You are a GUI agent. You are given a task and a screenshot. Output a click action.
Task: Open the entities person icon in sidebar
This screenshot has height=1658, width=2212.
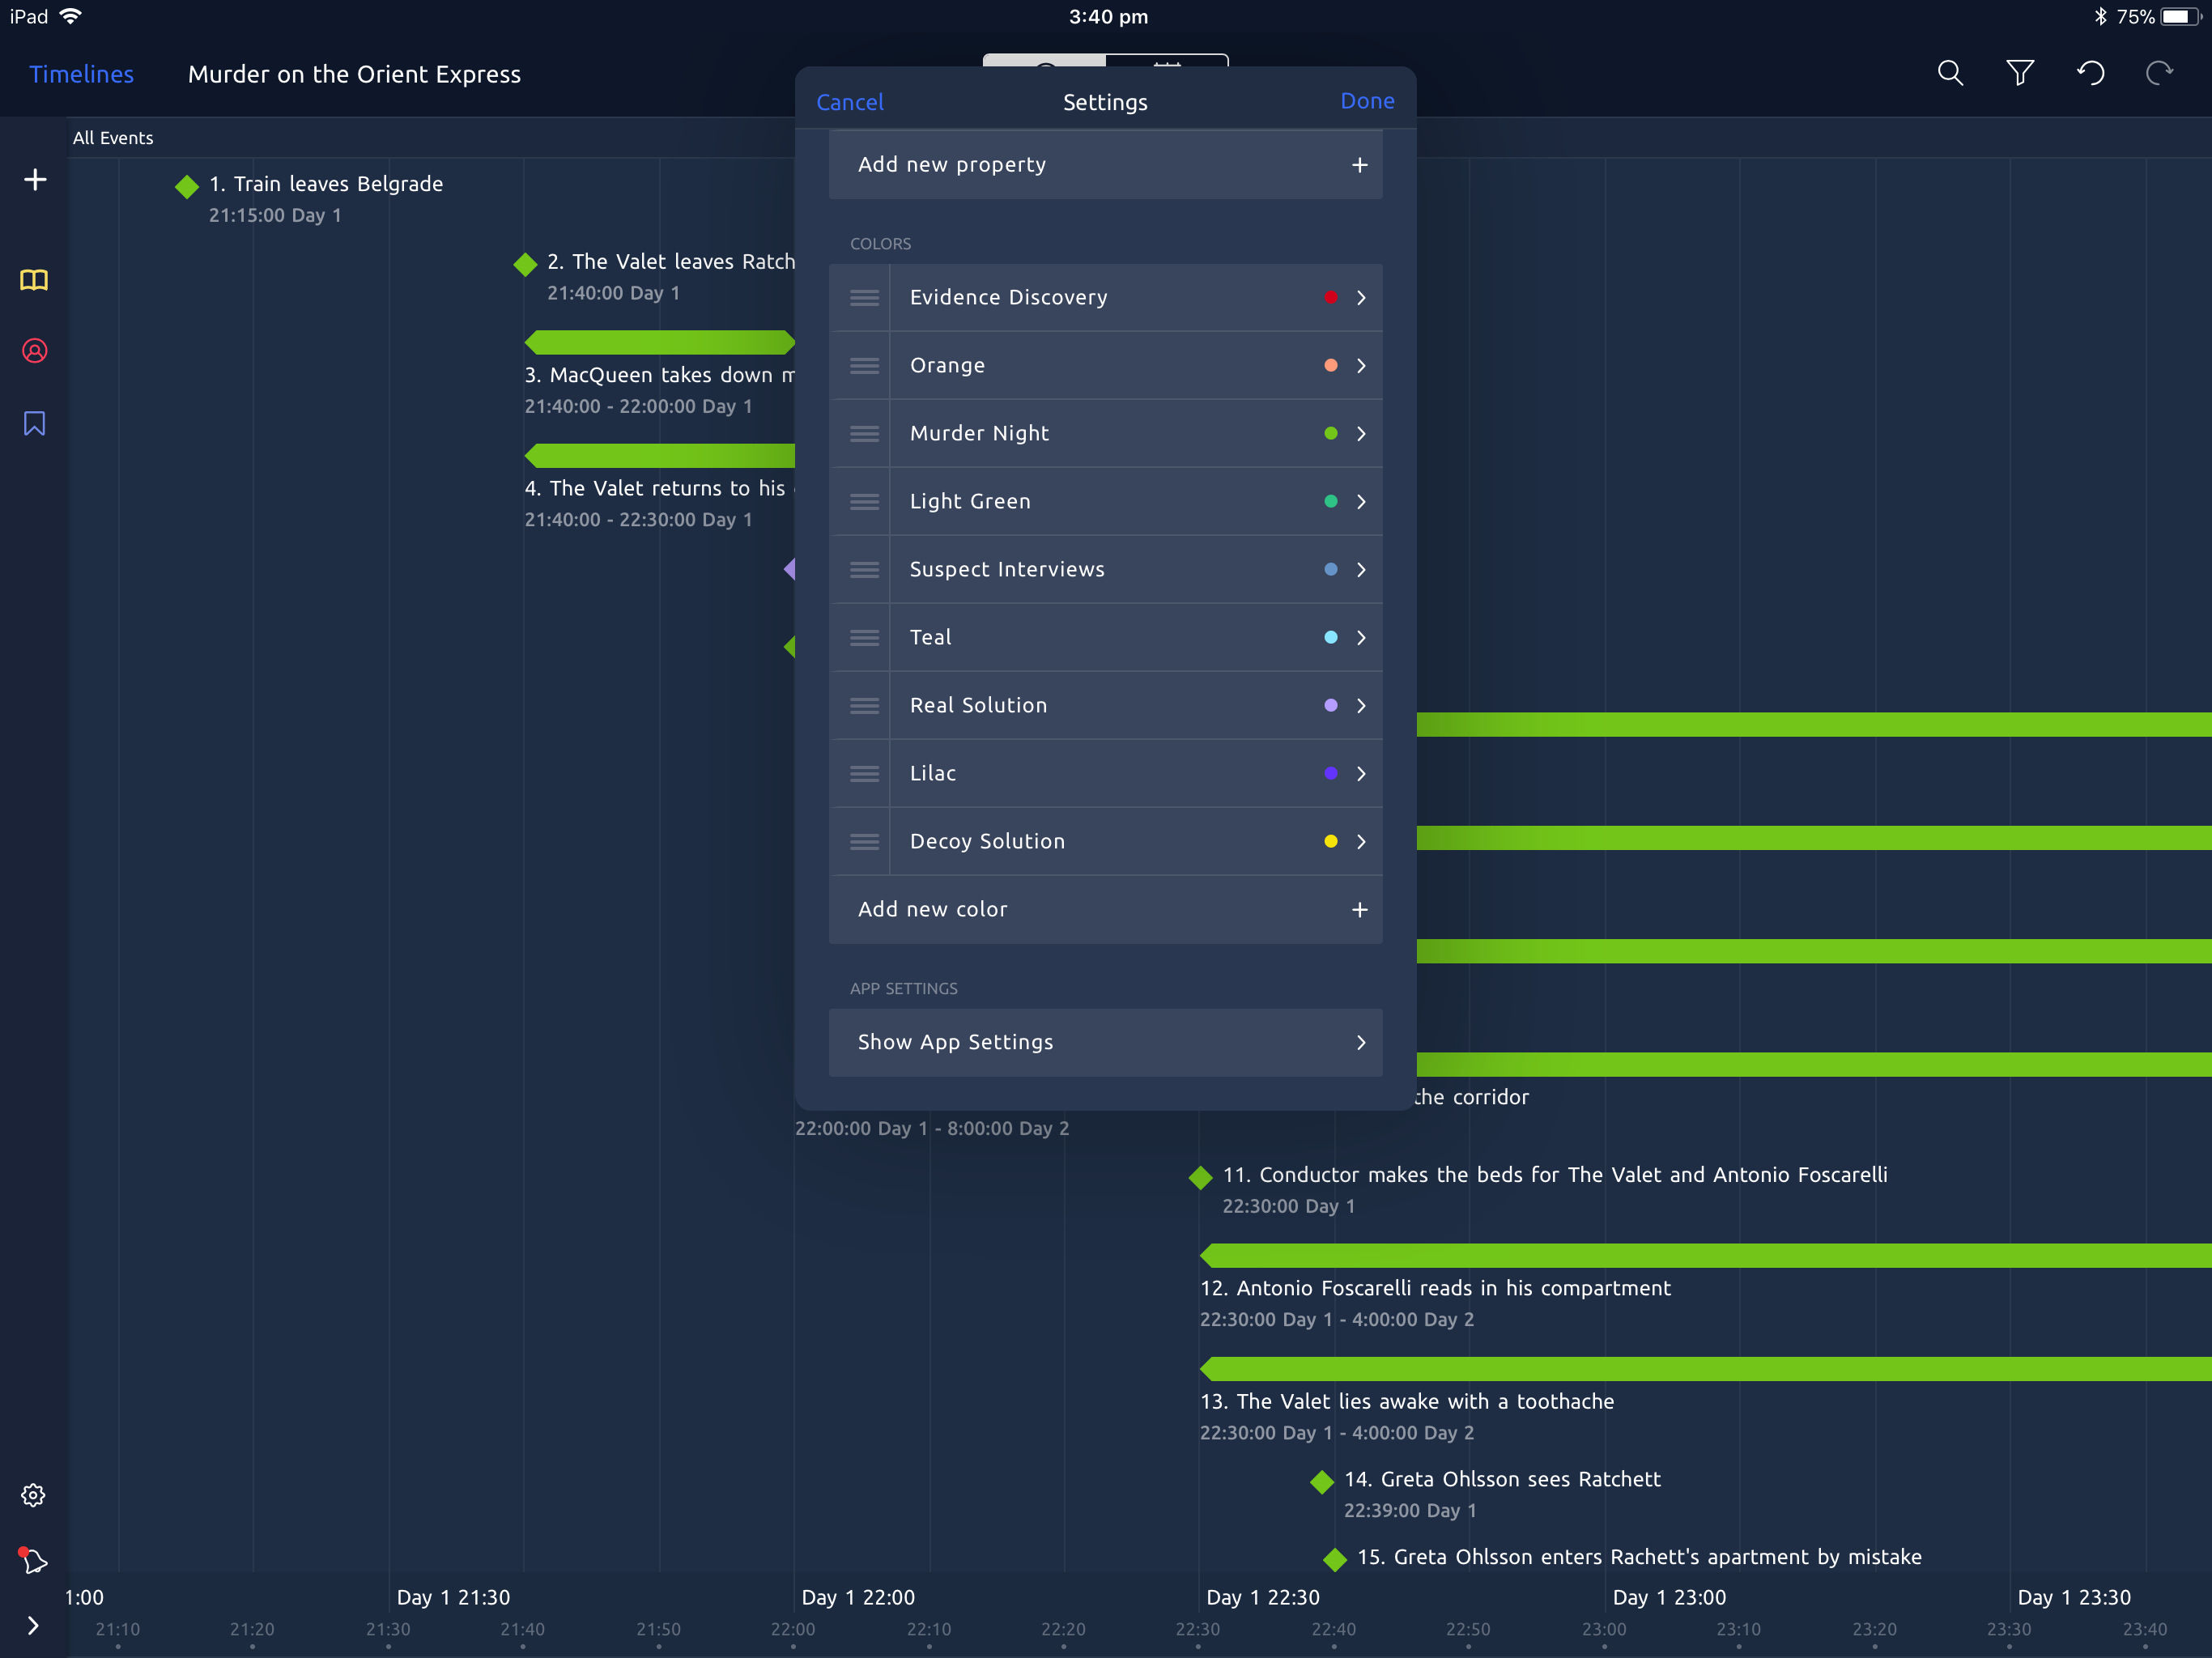[34, 351]
